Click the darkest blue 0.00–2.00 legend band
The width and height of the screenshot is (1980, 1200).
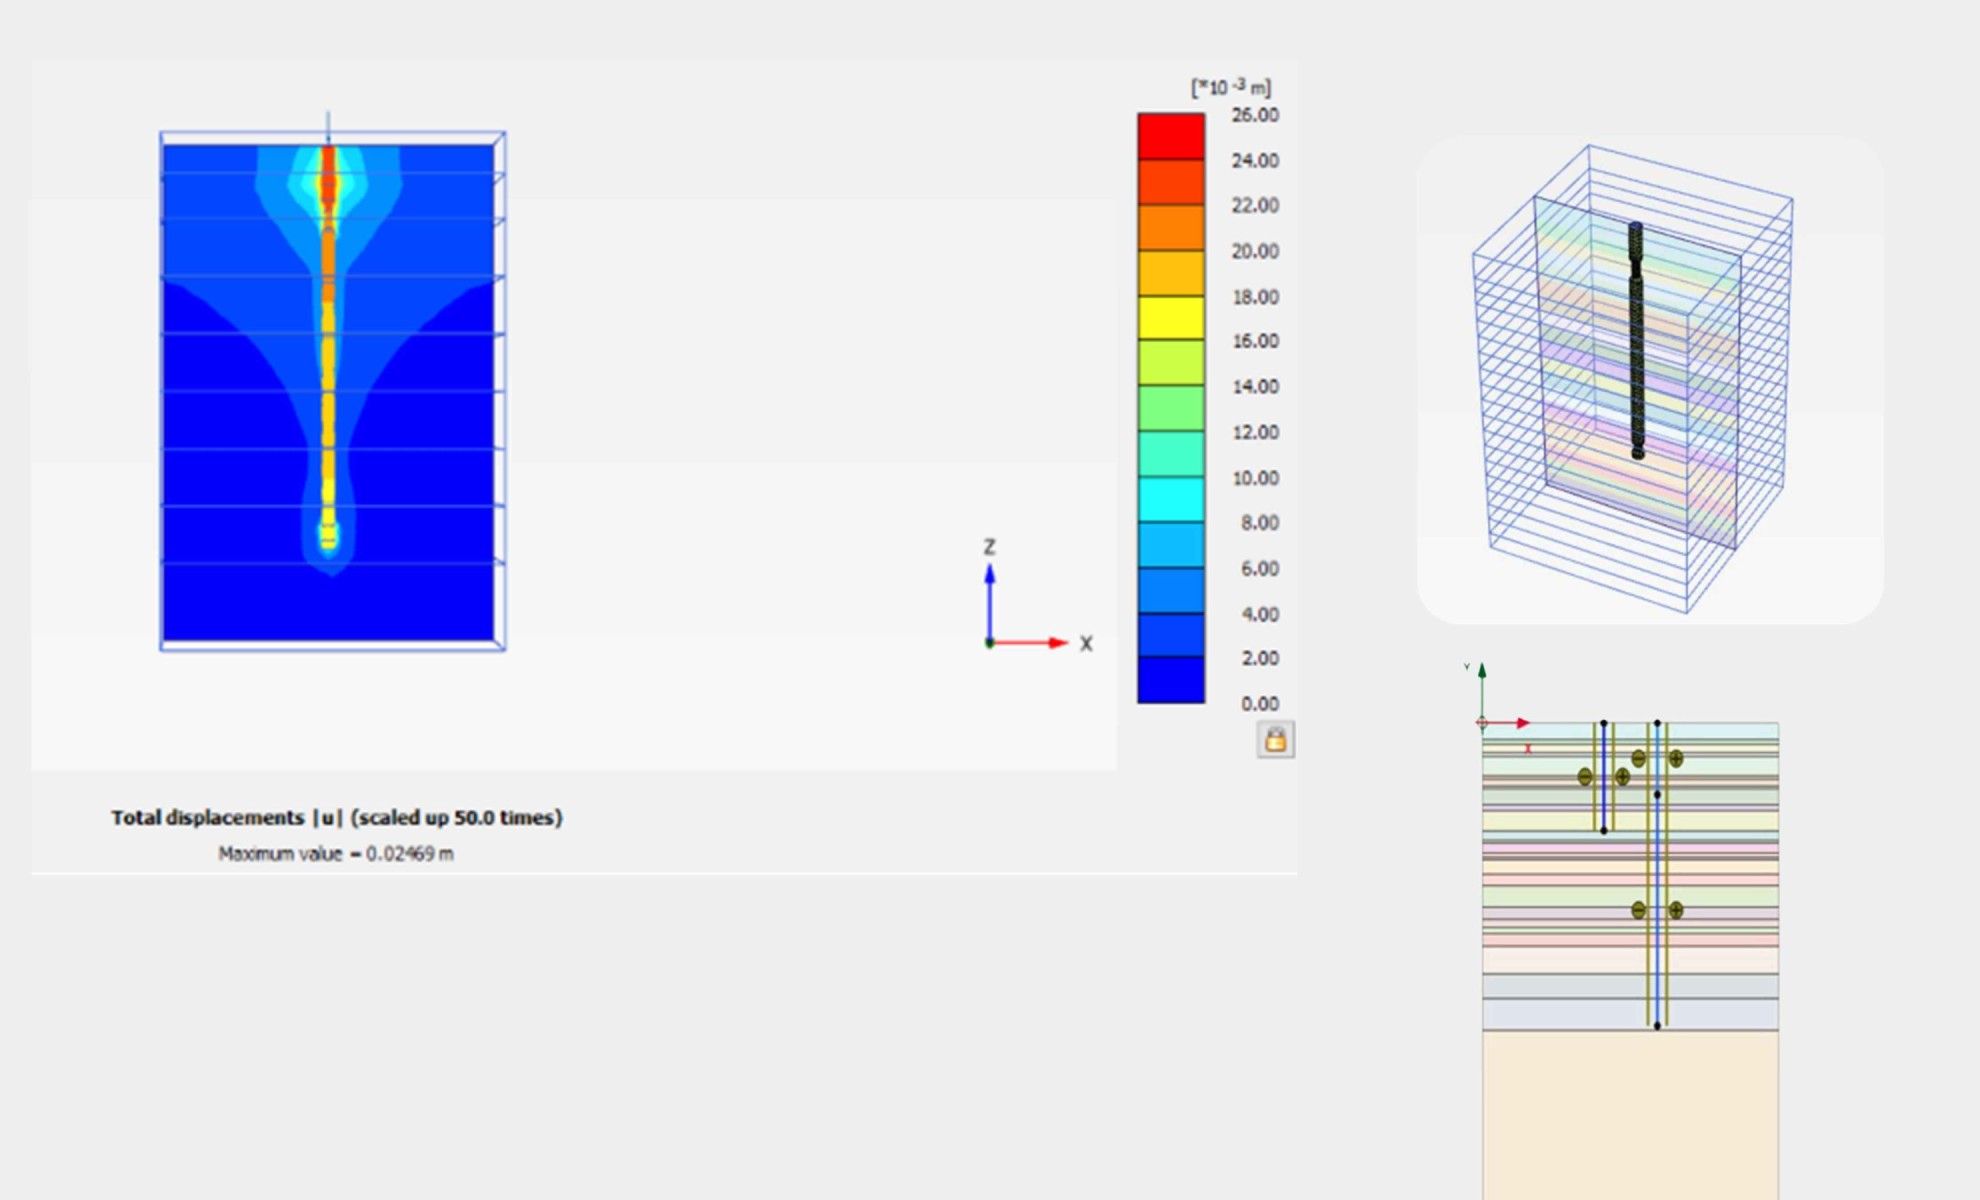coord(1171,680)
